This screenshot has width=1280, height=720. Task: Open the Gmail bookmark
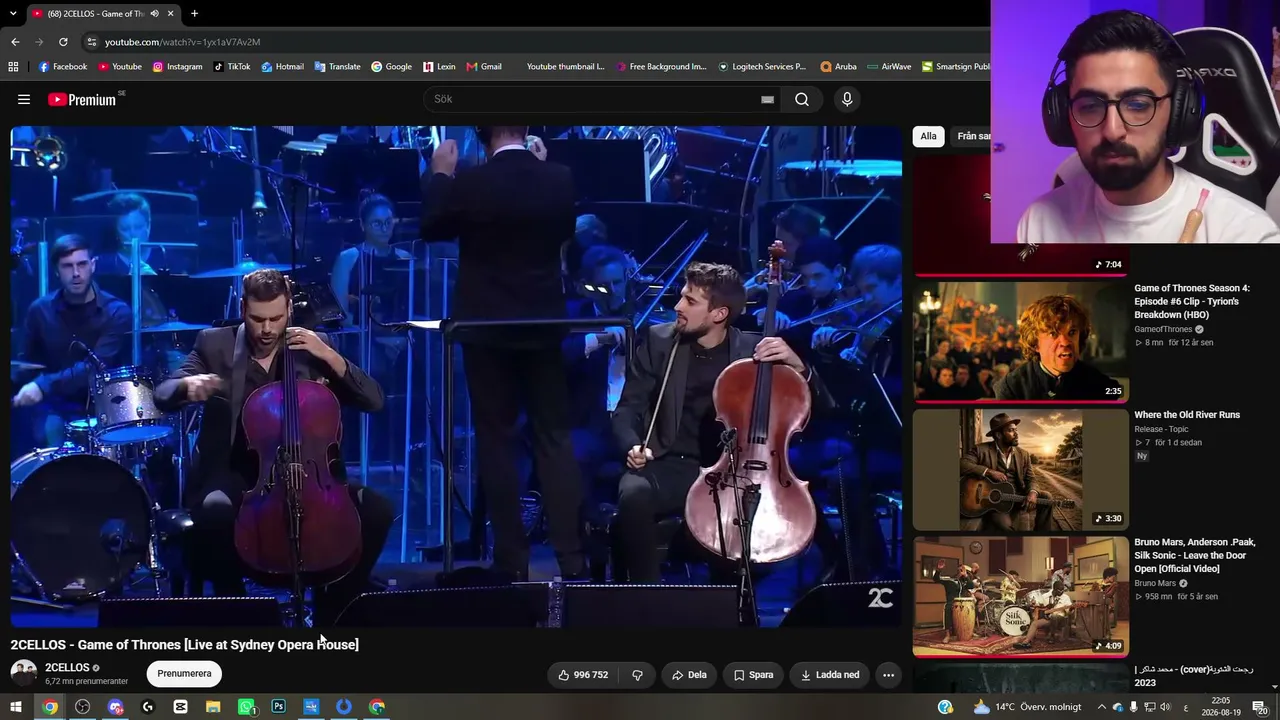(484, 67)
